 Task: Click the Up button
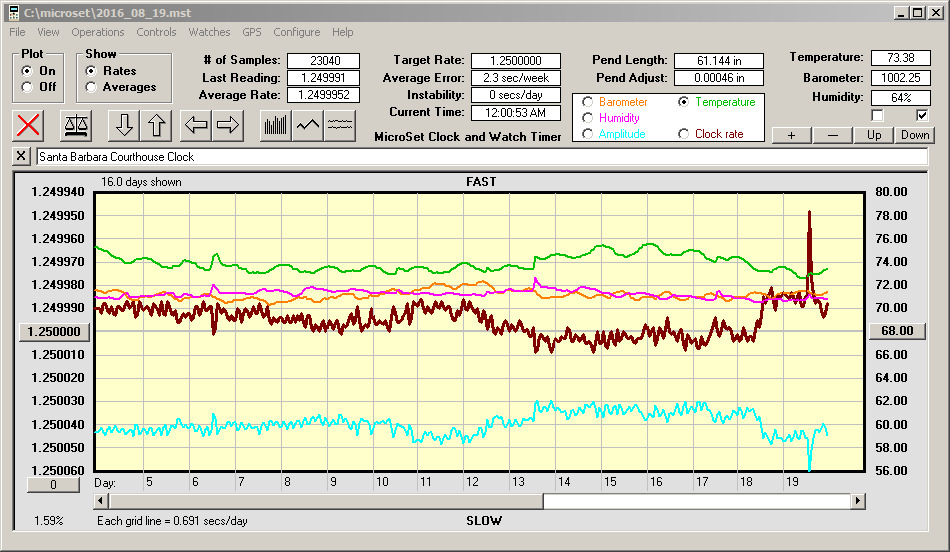pos(874,135)
